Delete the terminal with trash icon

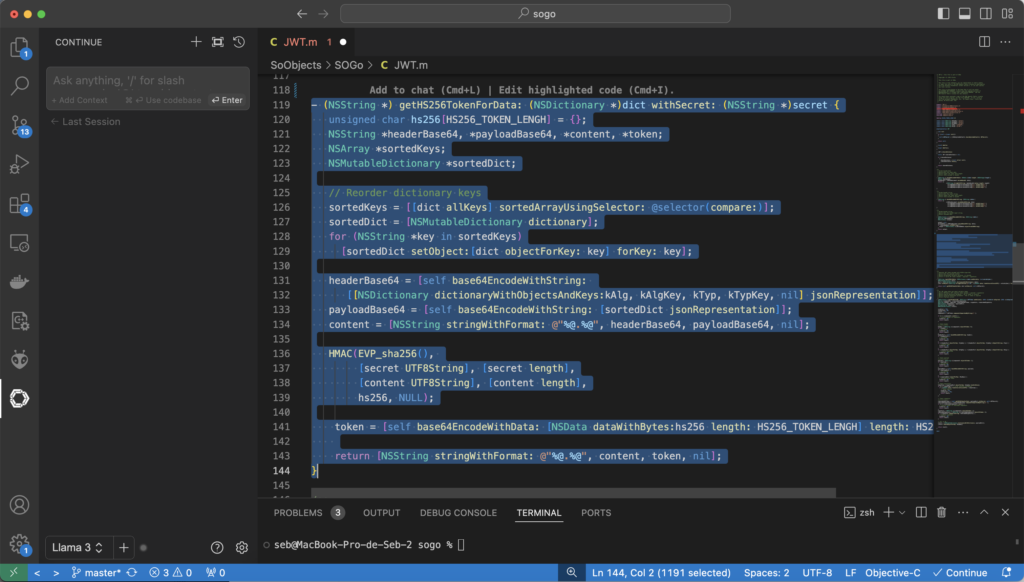[941, 513]
